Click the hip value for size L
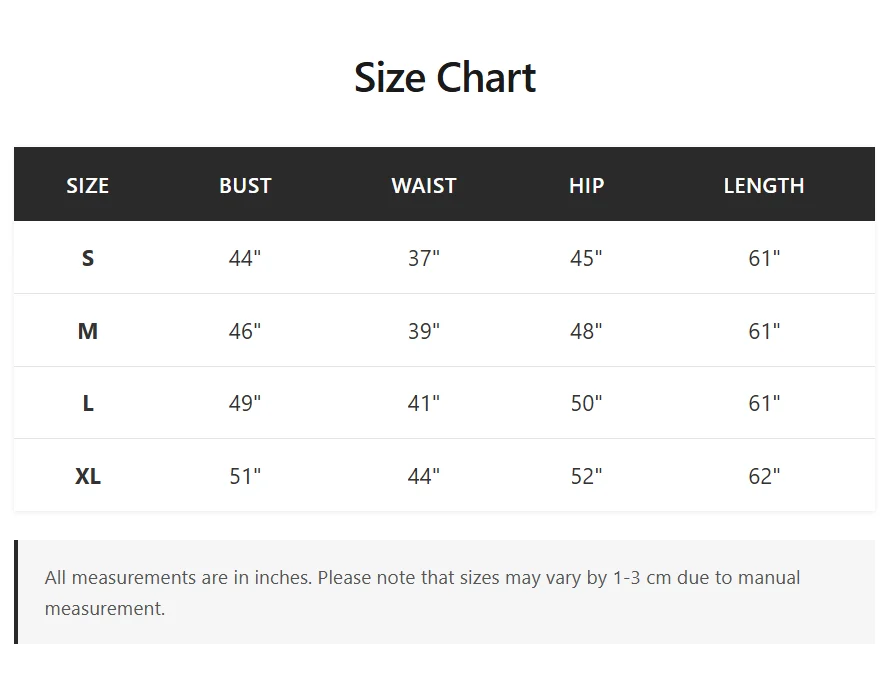 pyautogui.click(x=586, y=404)
